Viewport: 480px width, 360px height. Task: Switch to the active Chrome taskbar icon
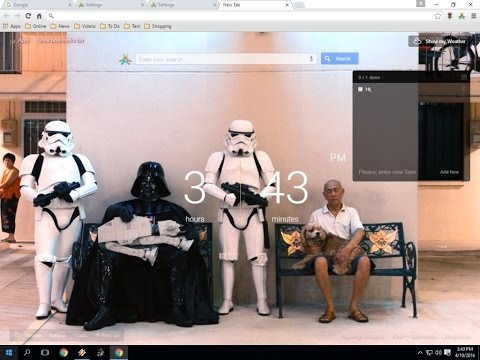[x=119, y=352]
